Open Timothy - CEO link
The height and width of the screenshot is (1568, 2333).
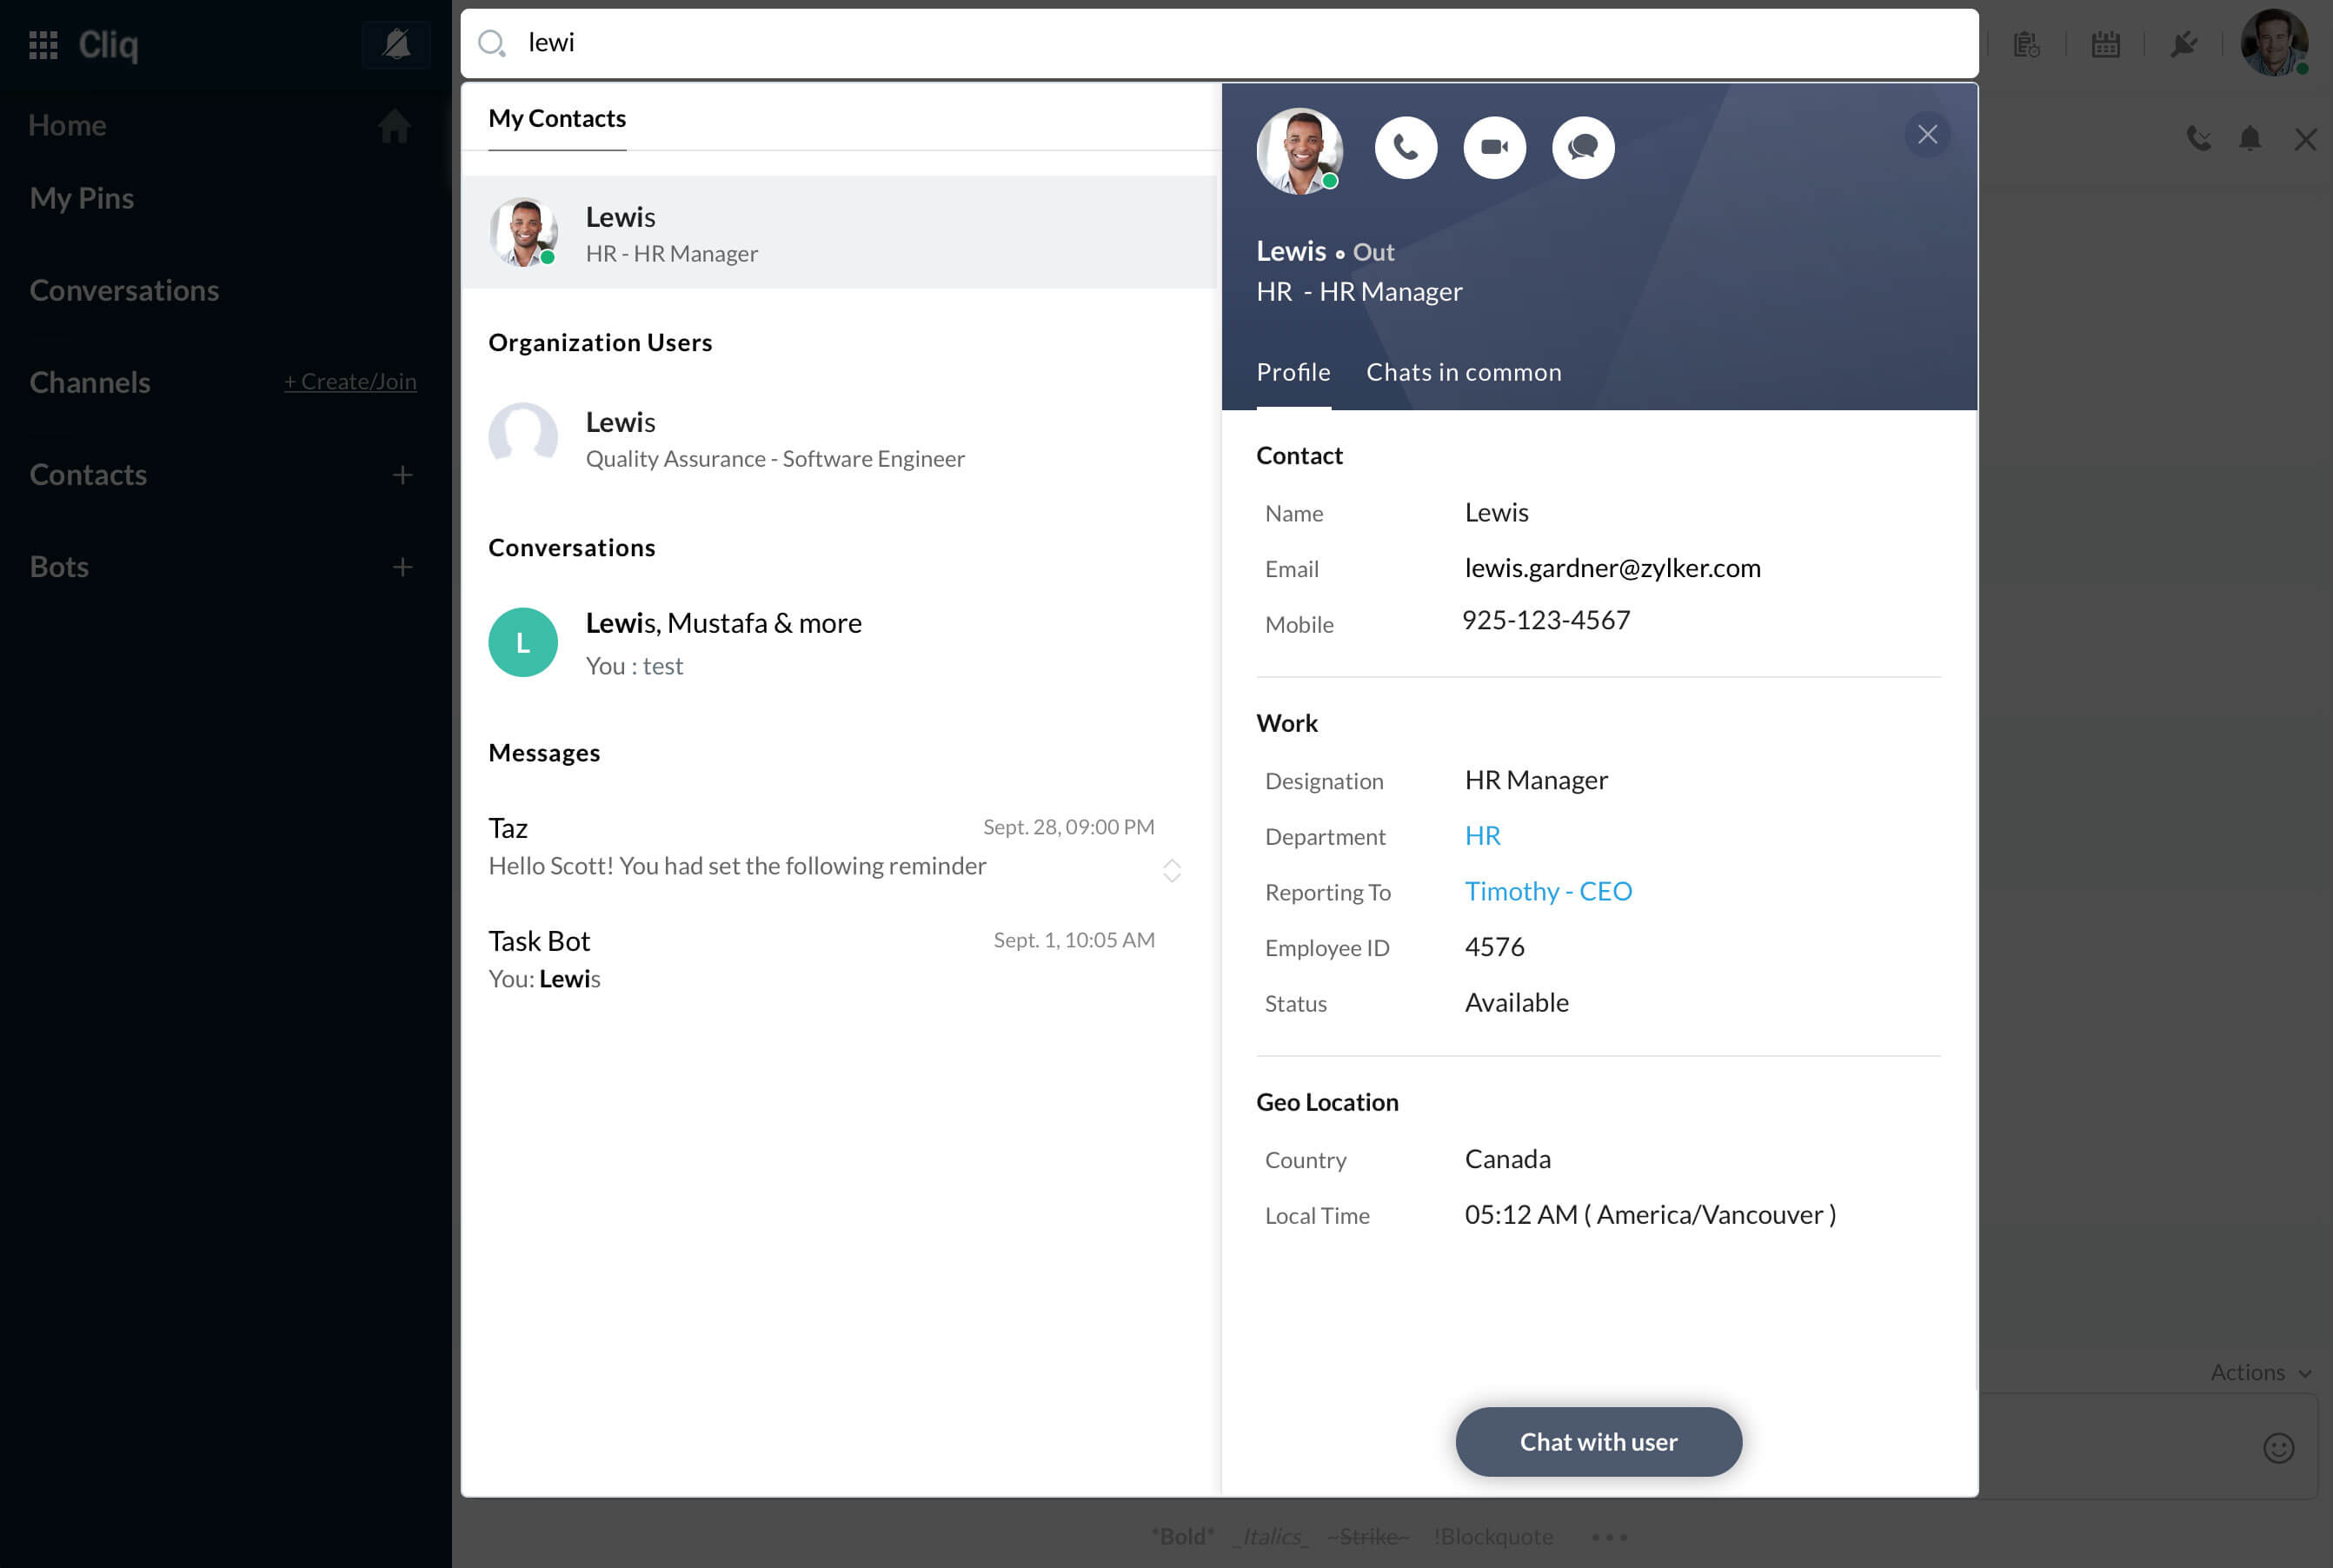(1547, 891)
